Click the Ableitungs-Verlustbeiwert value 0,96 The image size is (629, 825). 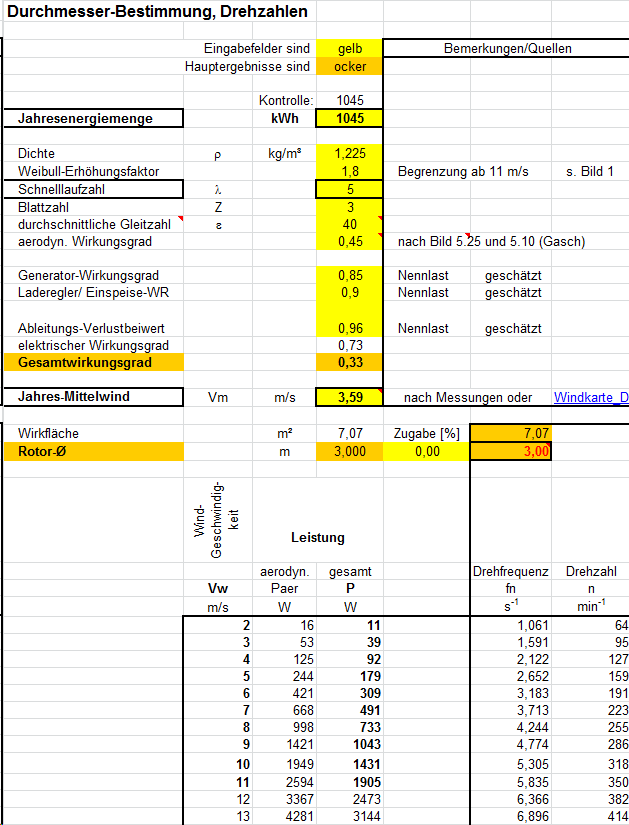[x=350, y=328]
